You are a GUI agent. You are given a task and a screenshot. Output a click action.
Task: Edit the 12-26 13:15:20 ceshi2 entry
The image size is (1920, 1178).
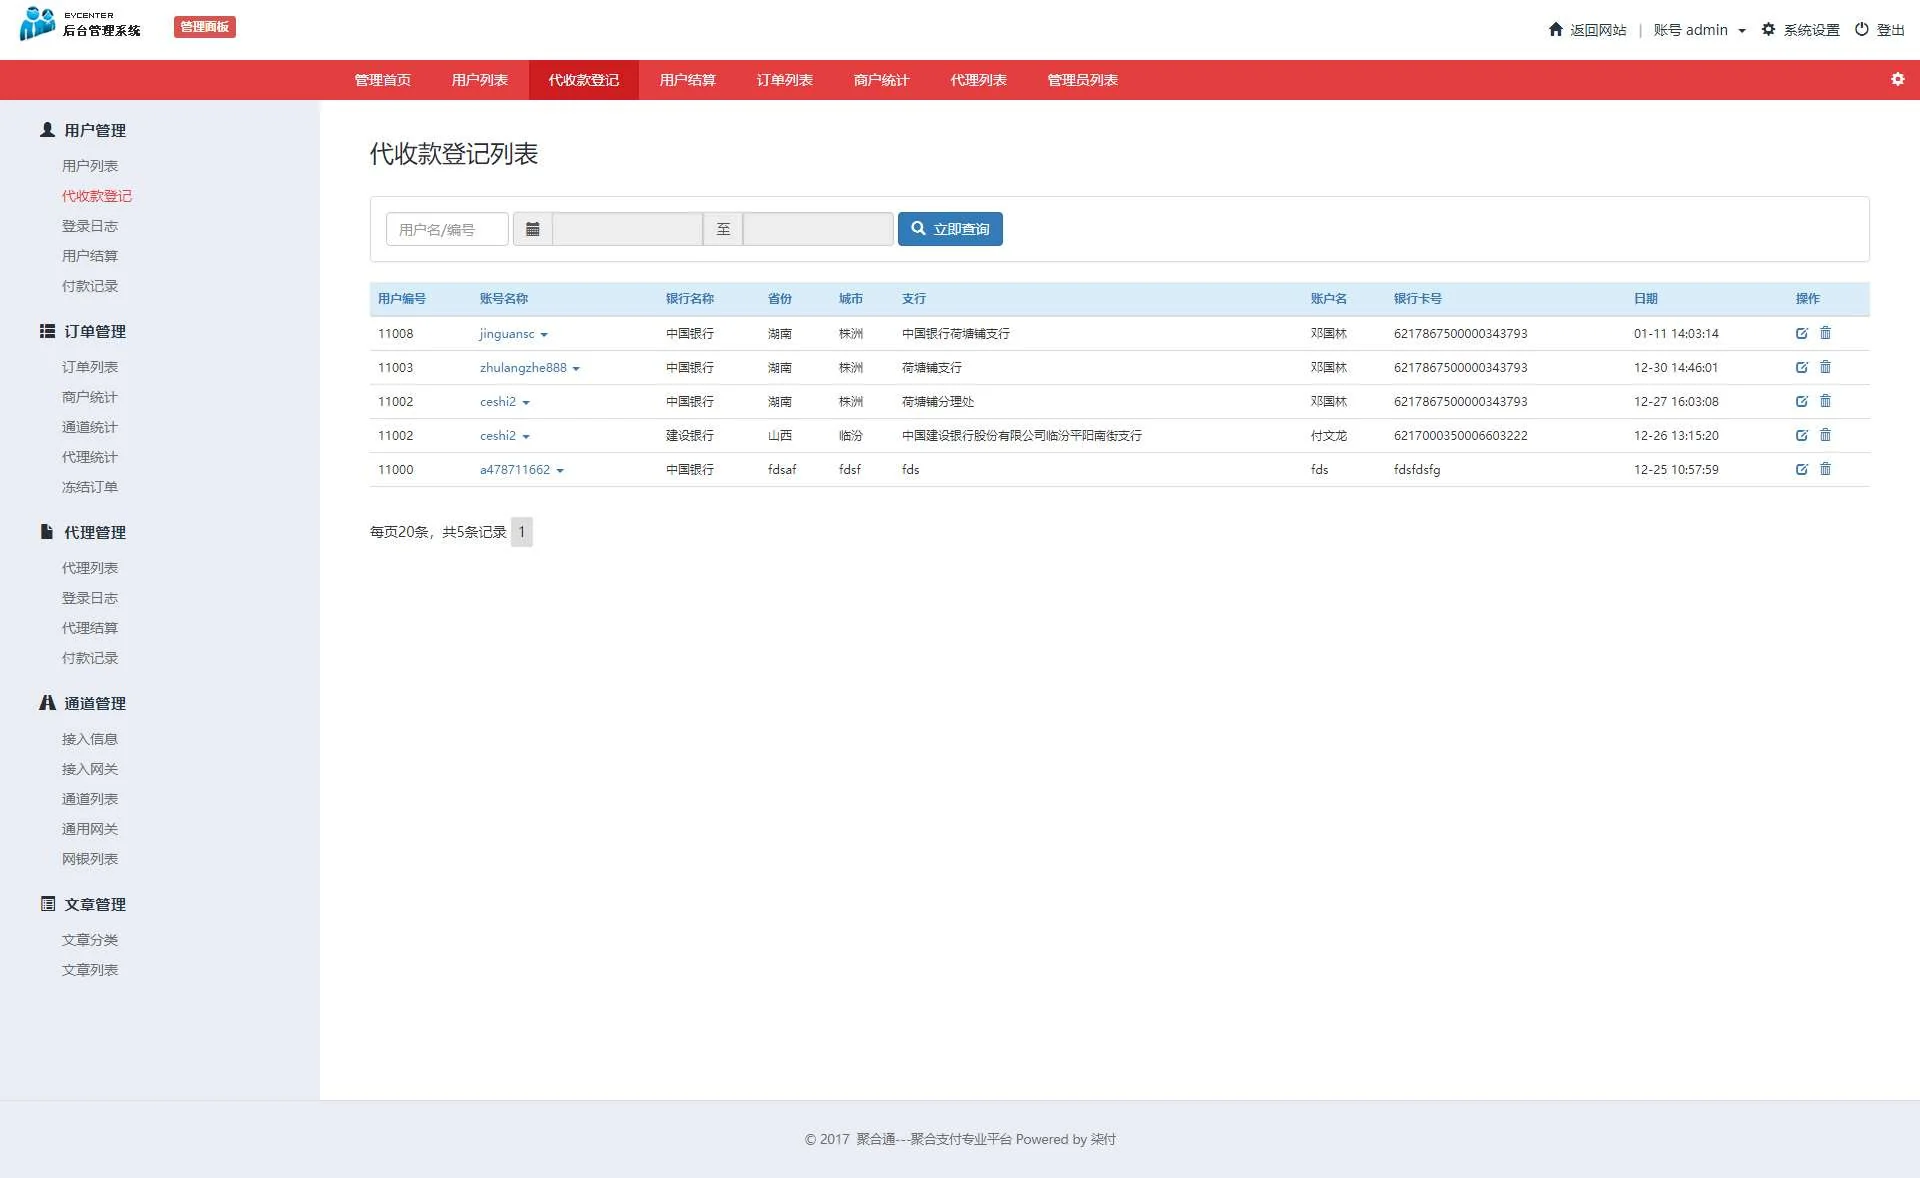coord(1801,435)
